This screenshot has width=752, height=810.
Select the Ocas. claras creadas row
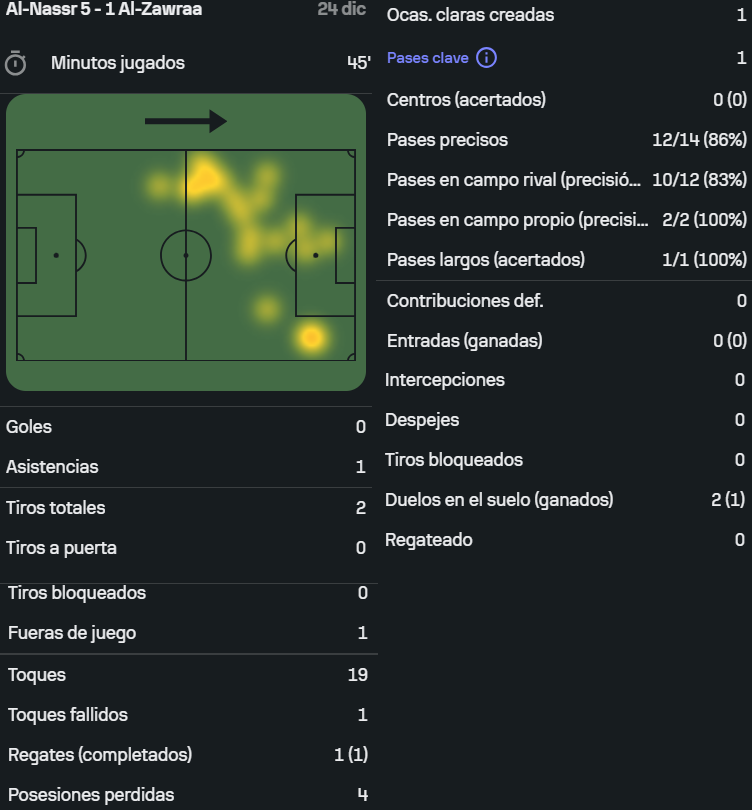pyautogui.click(x=566, y=16)
